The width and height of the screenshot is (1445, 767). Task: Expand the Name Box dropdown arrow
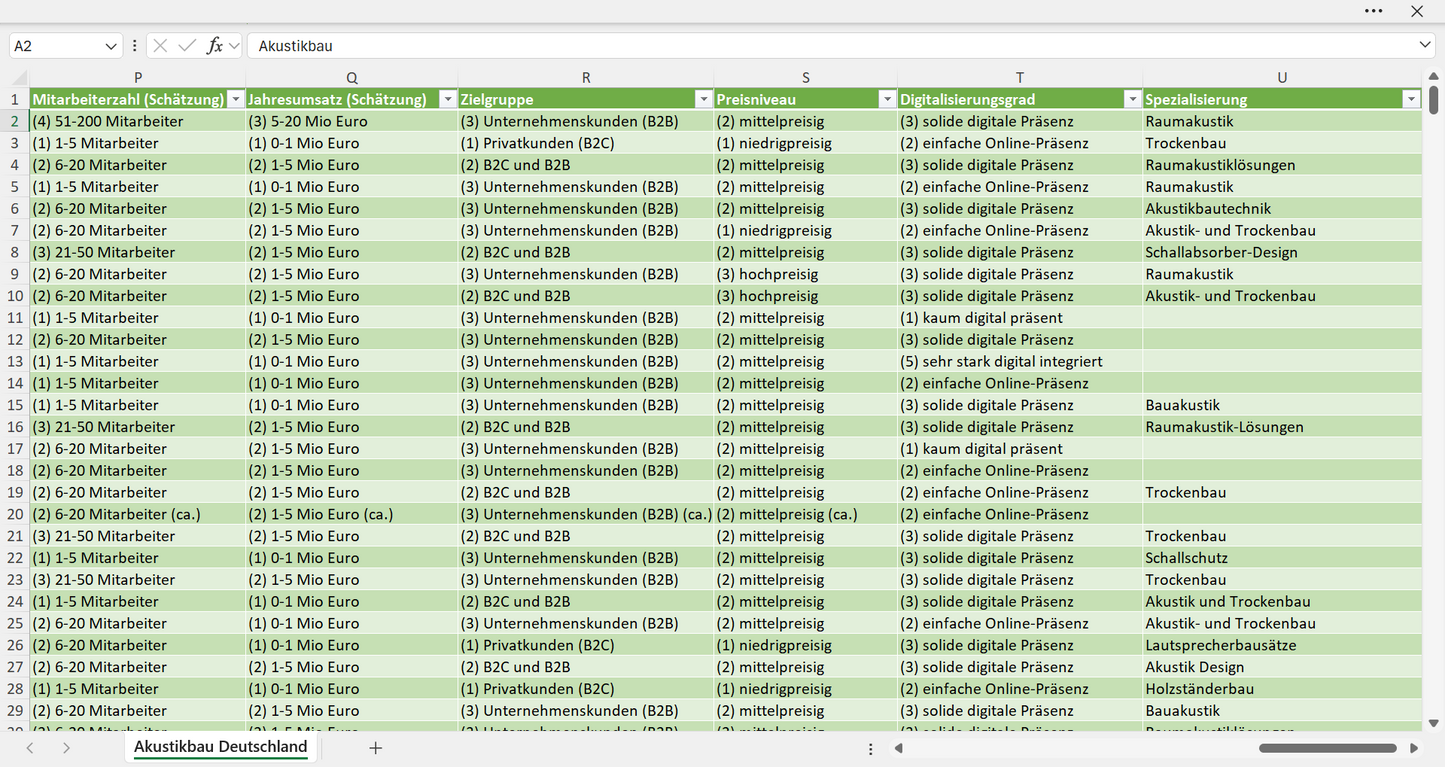(111, 46)
